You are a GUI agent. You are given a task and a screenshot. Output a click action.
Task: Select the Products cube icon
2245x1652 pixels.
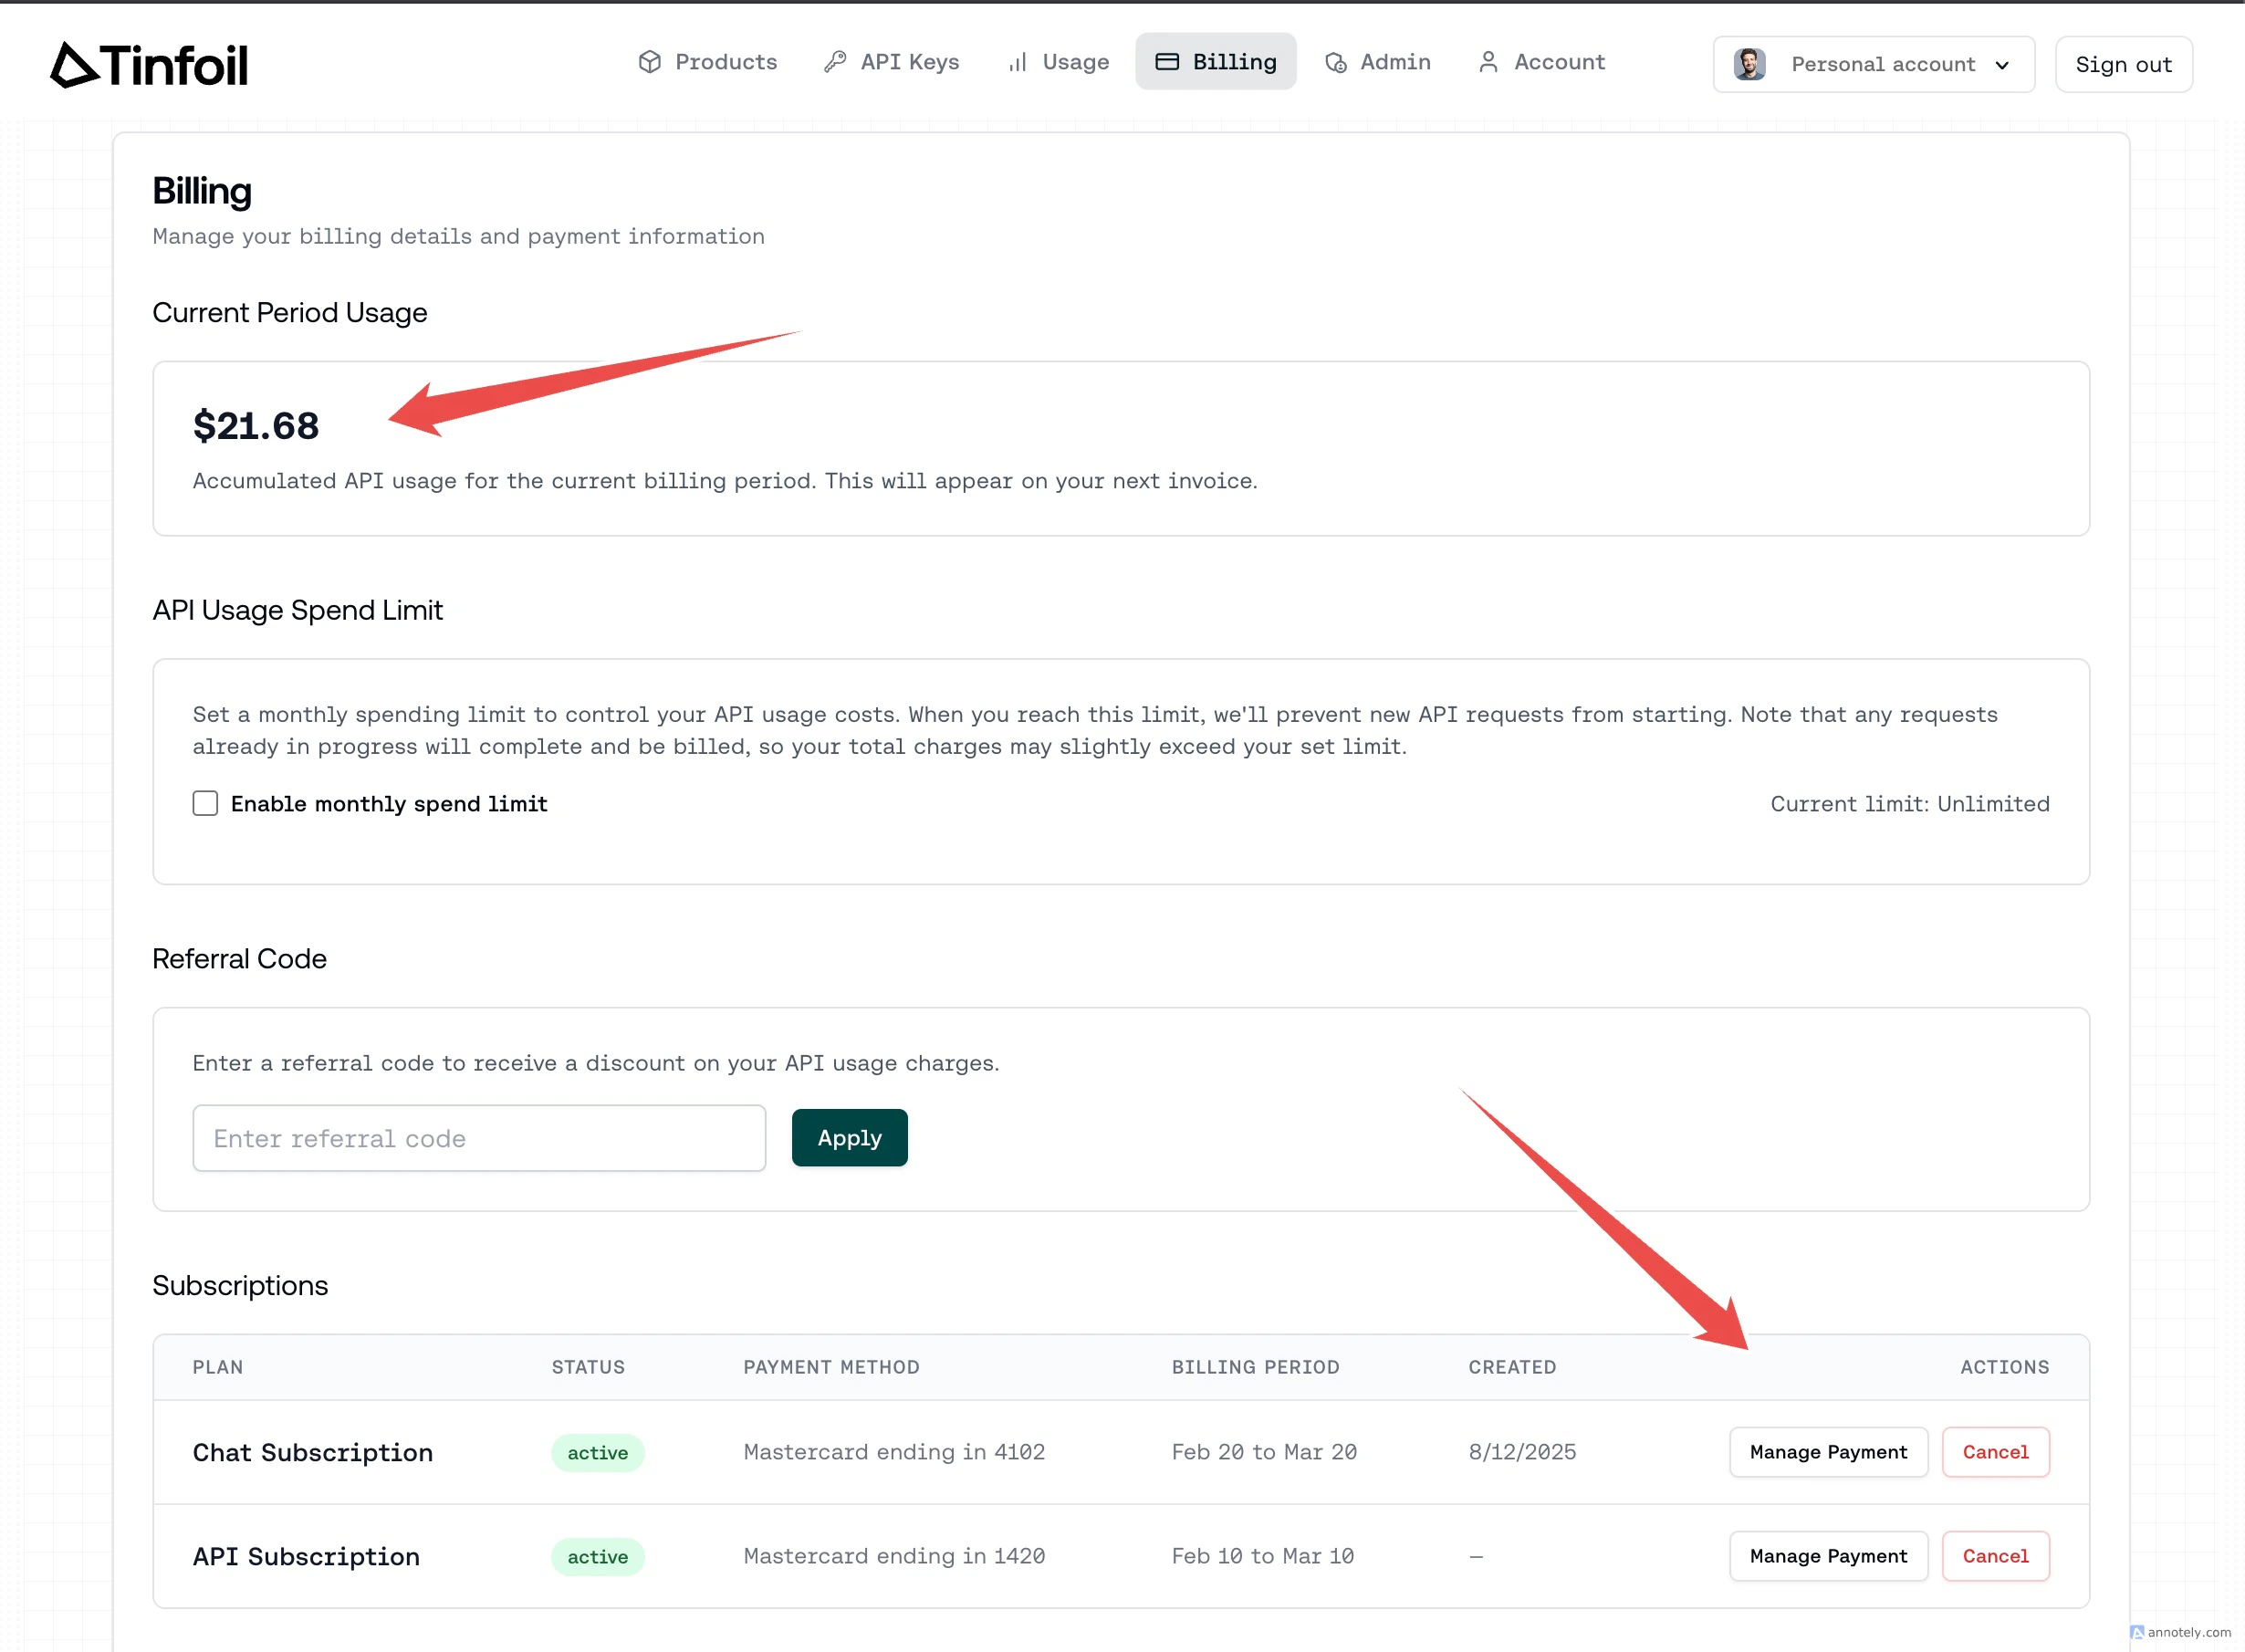(x=650, y=61)
